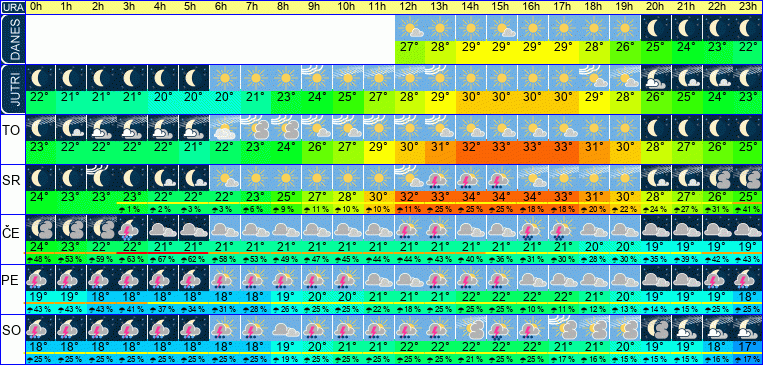The height and width of the screenshot is (365, 763).
Task: Select the DANES row label
Action: (12, 39)
